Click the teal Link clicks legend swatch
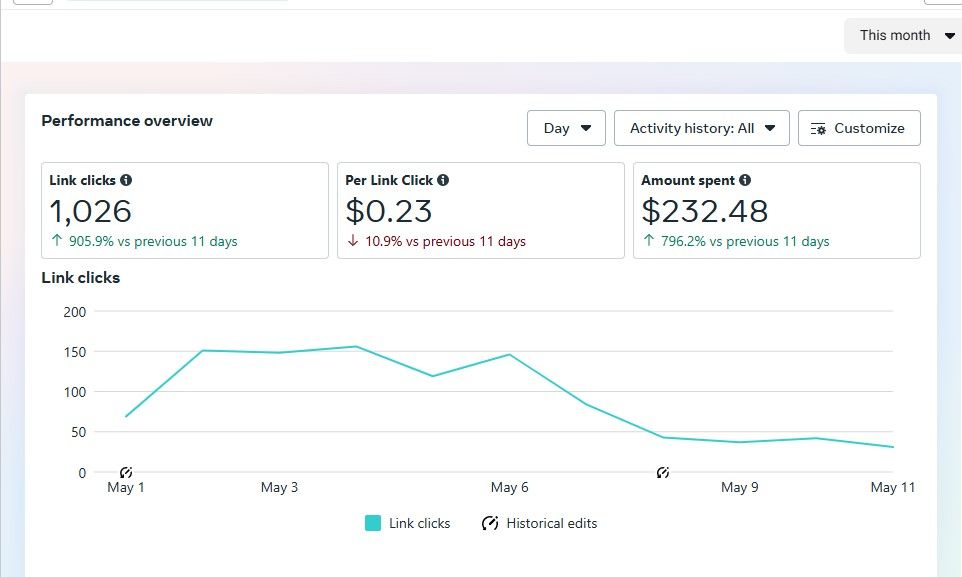 [373, 523]
